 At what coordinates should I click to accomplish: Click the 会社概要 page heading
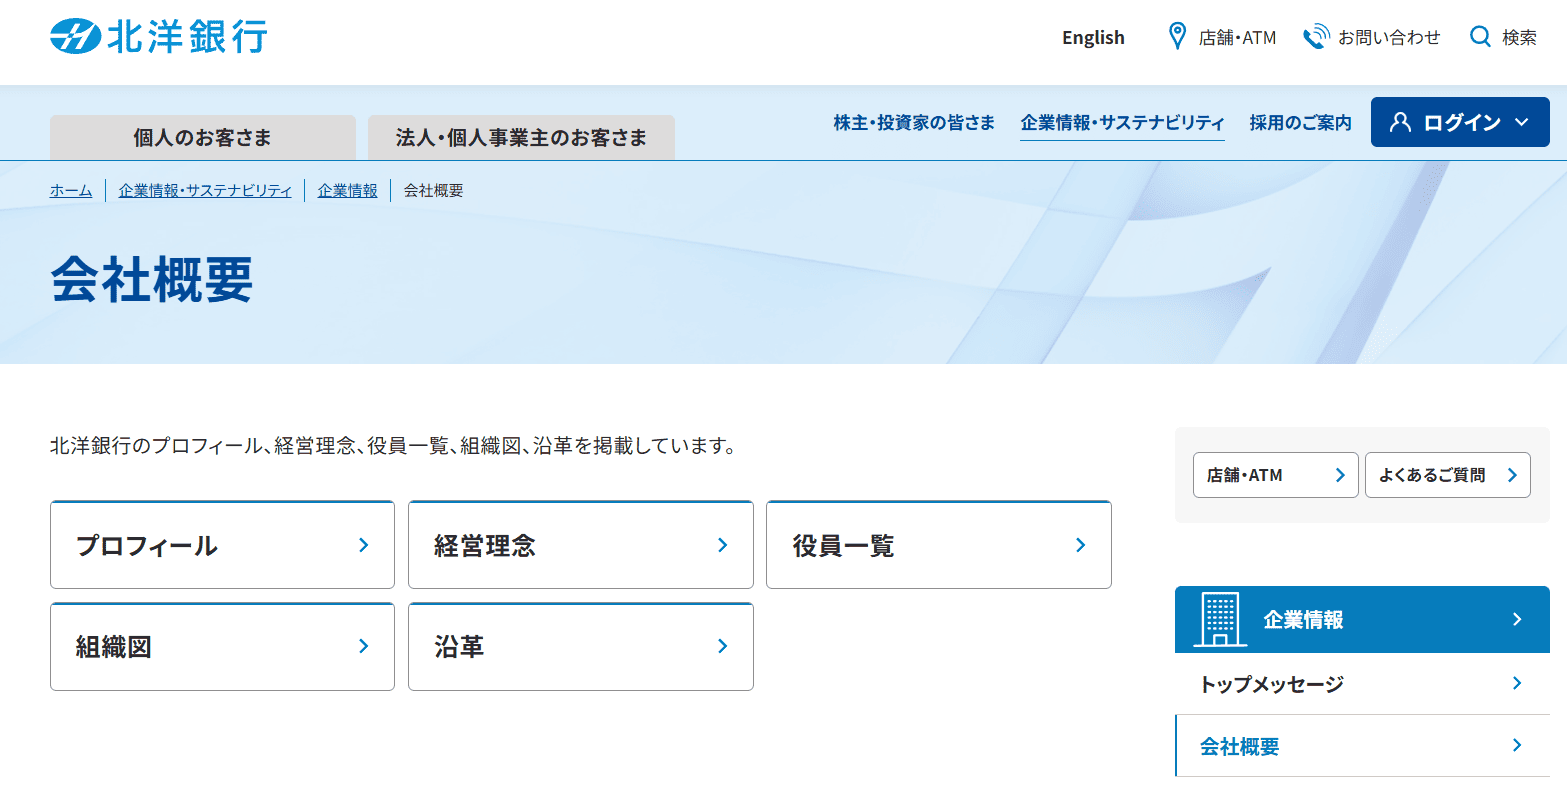(152, 279)
